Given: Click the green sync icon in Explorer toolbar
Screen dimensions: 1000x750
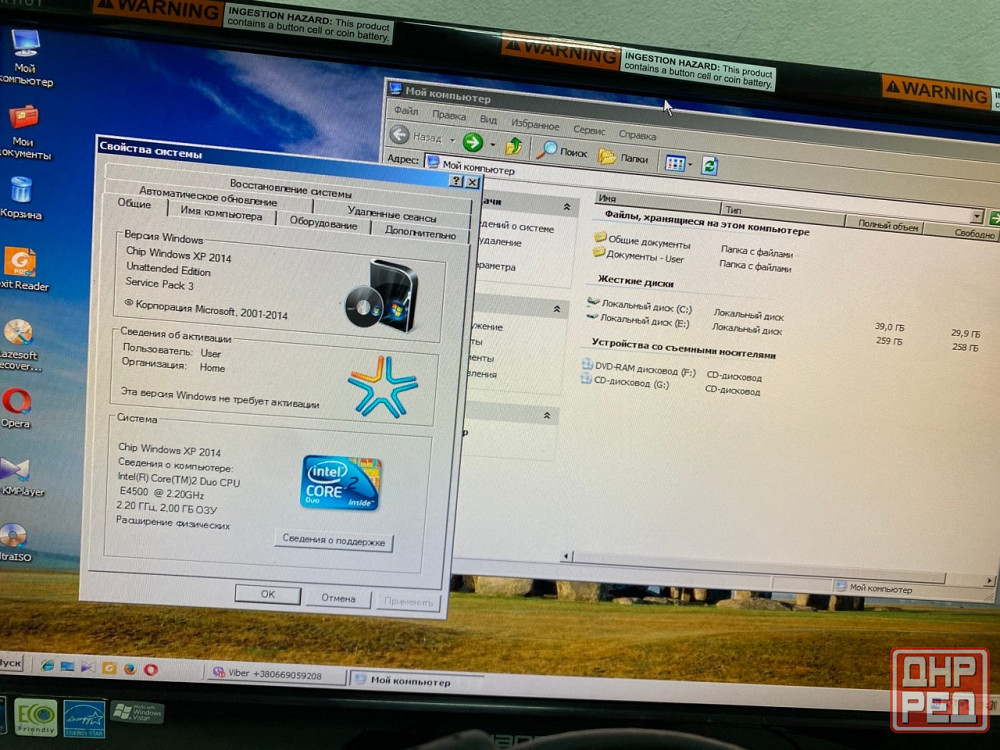Looking at the screenshot, I should pyautogui.click(x=710, y=166).
